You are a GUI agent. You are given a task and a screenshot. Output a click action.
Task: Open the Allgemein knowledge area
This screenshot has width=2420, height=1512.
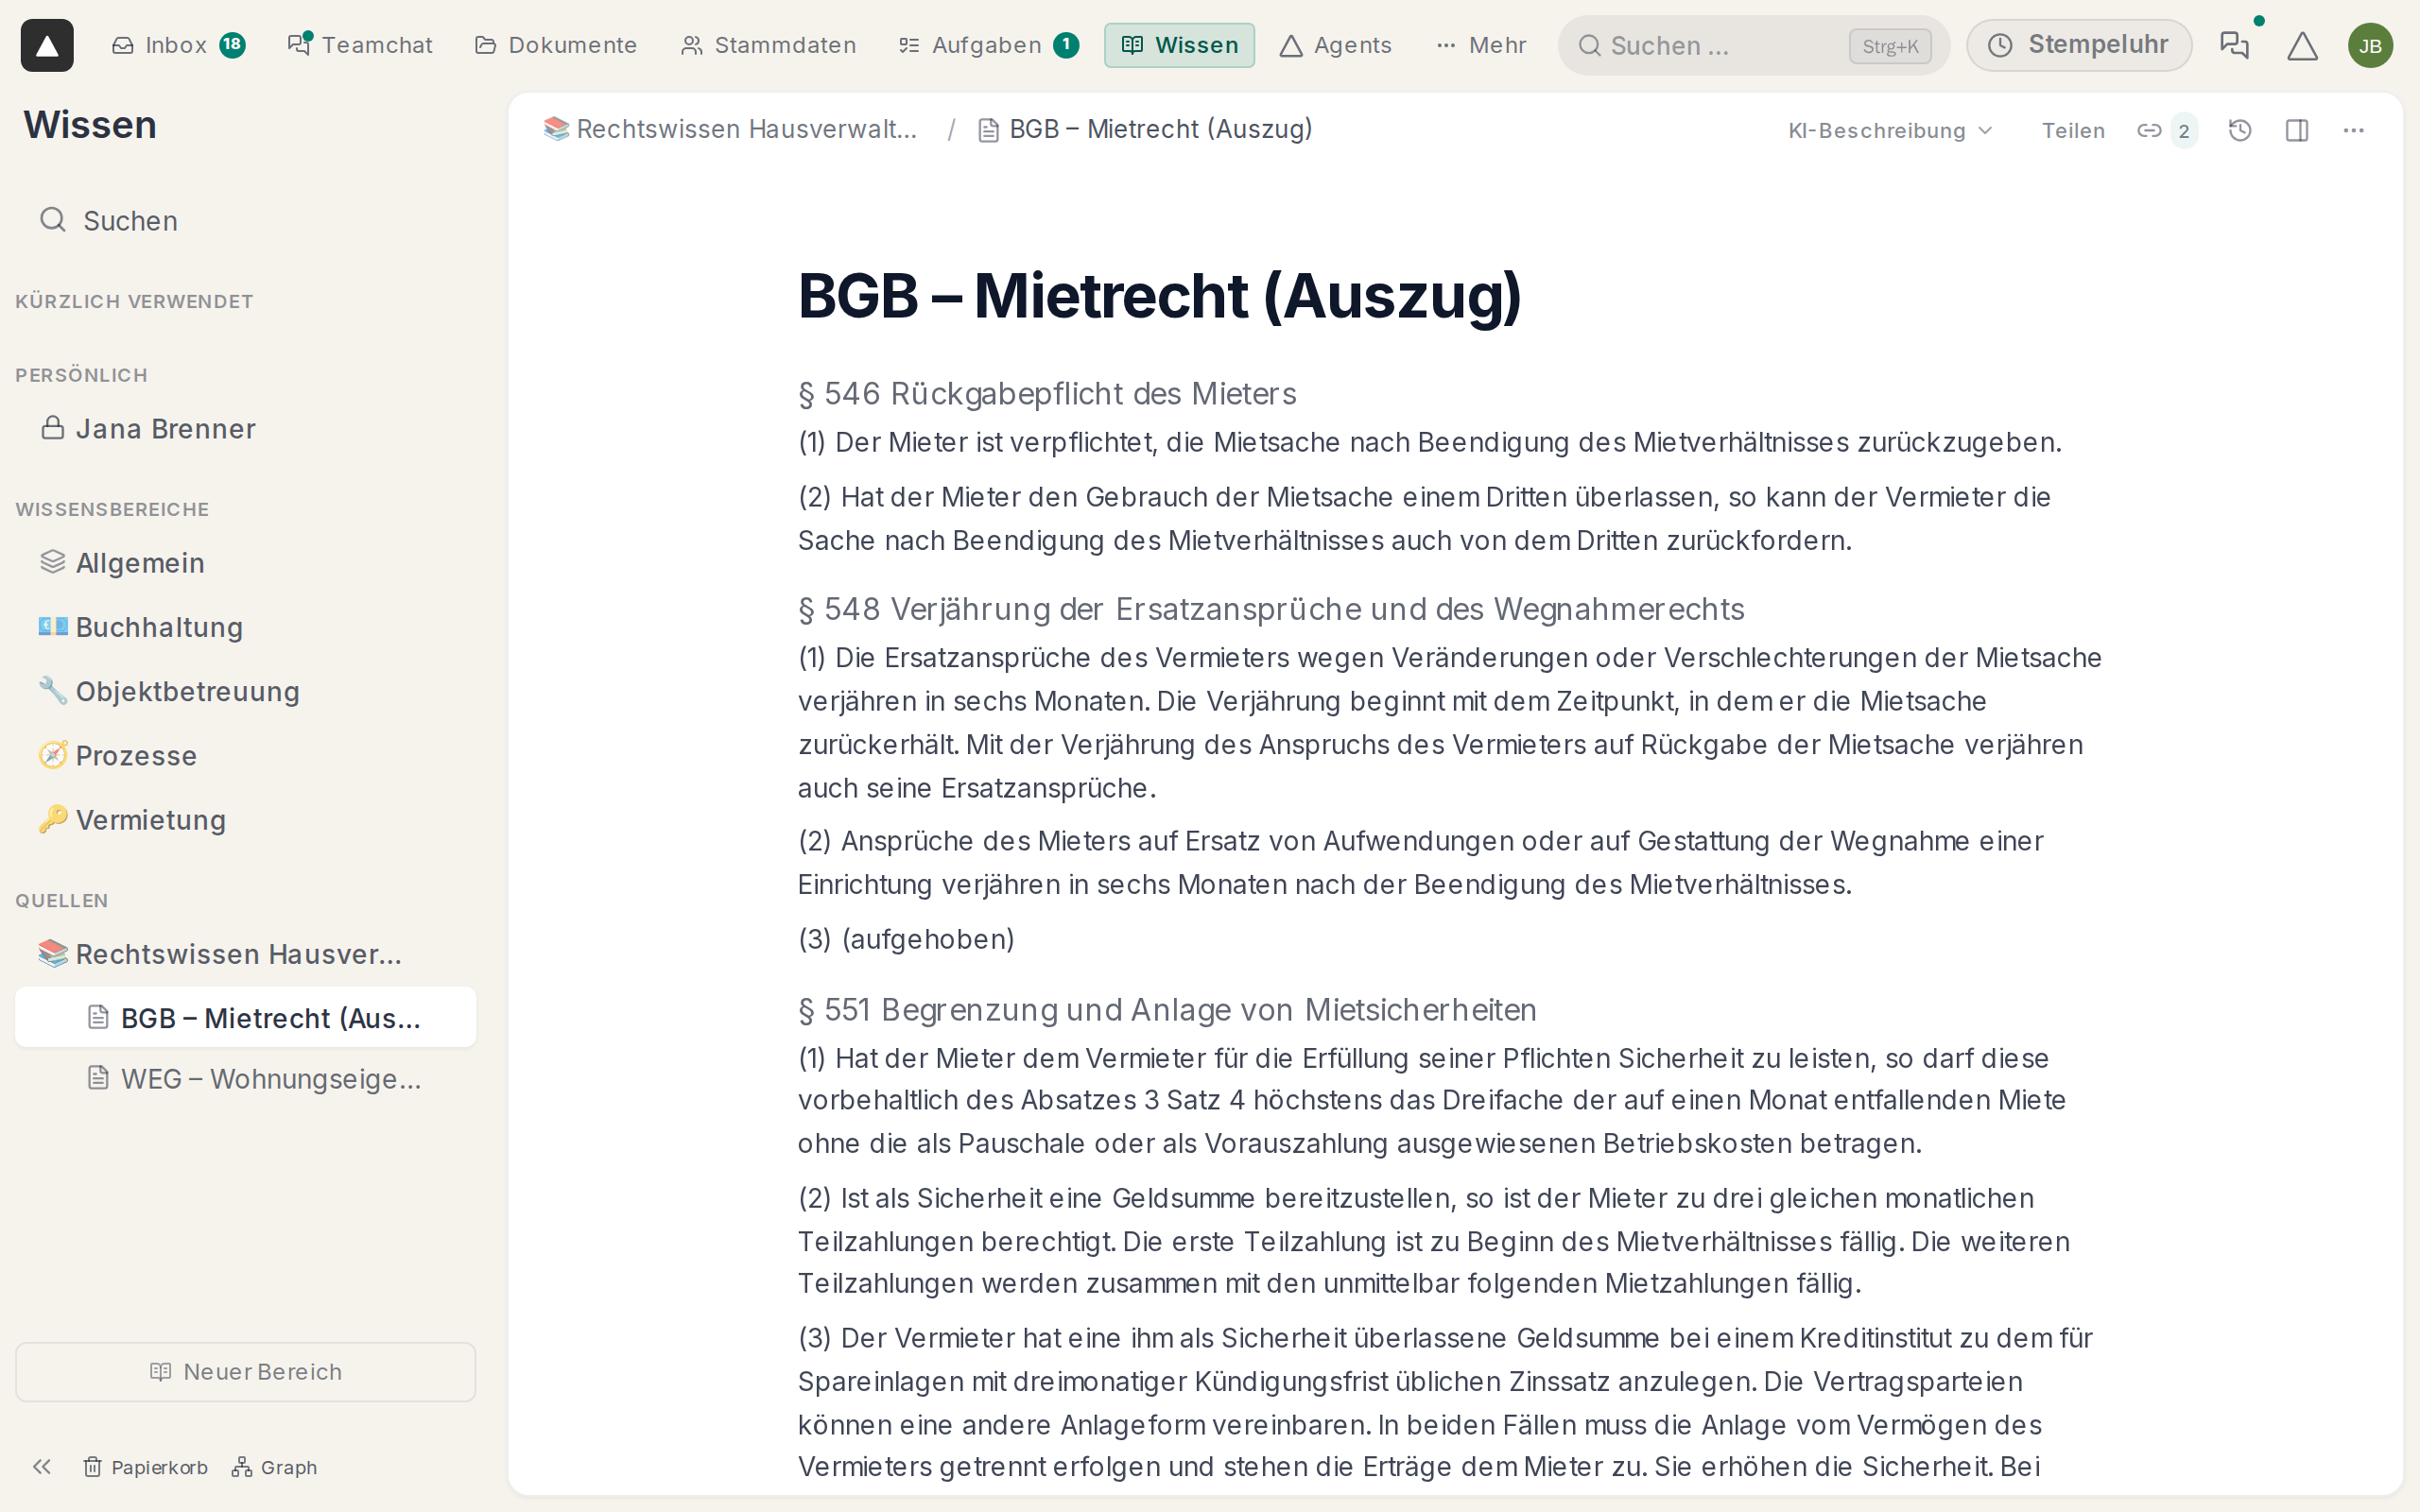[x=245, y=562]
